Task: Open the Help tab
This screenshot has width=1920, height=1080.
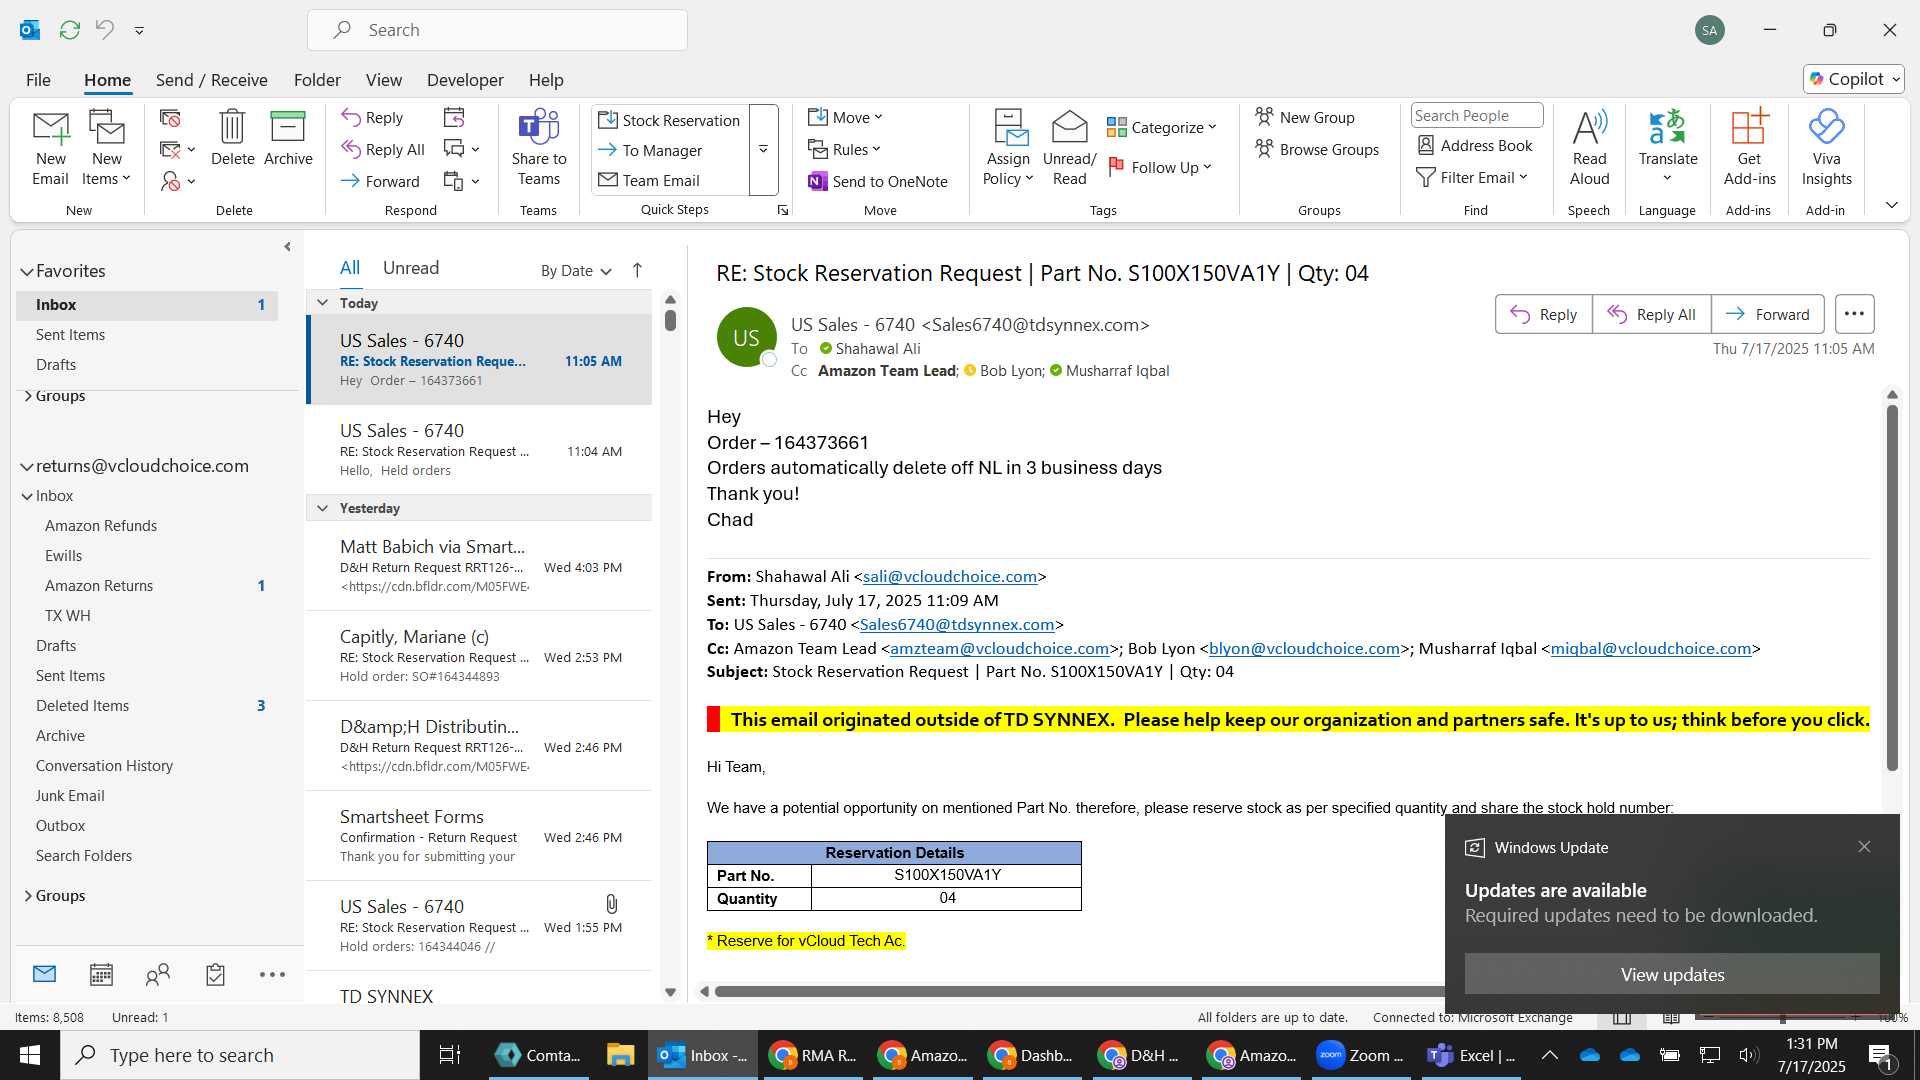Action: 546,79
